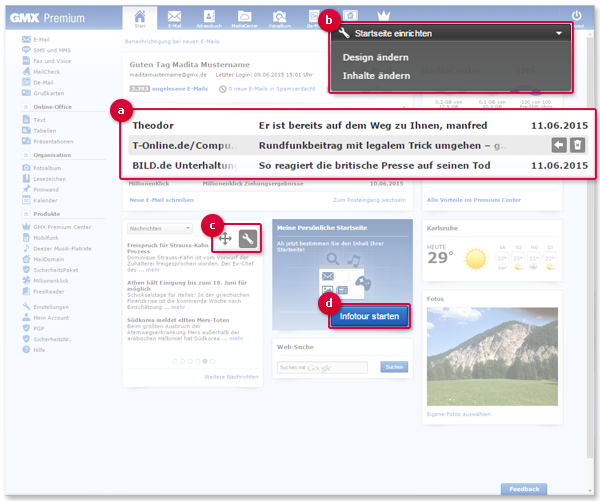Open Text in Online-Office
The width and height of the screenshot is (600, 501).
[34, 120]
